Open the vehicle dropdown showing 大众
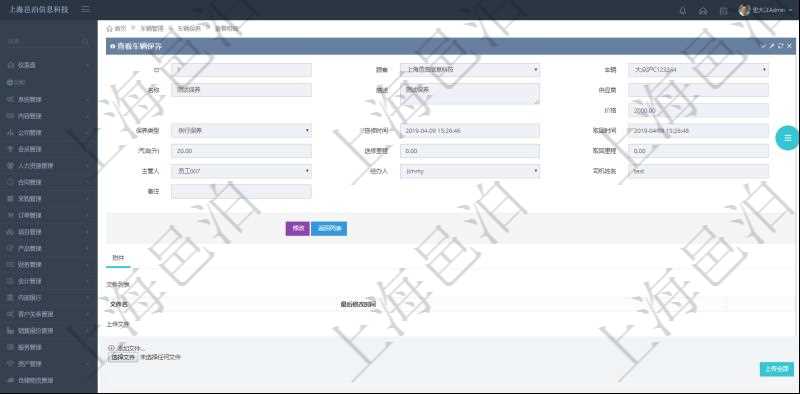This screenshot has height=394, width=800. pos(698,70)
